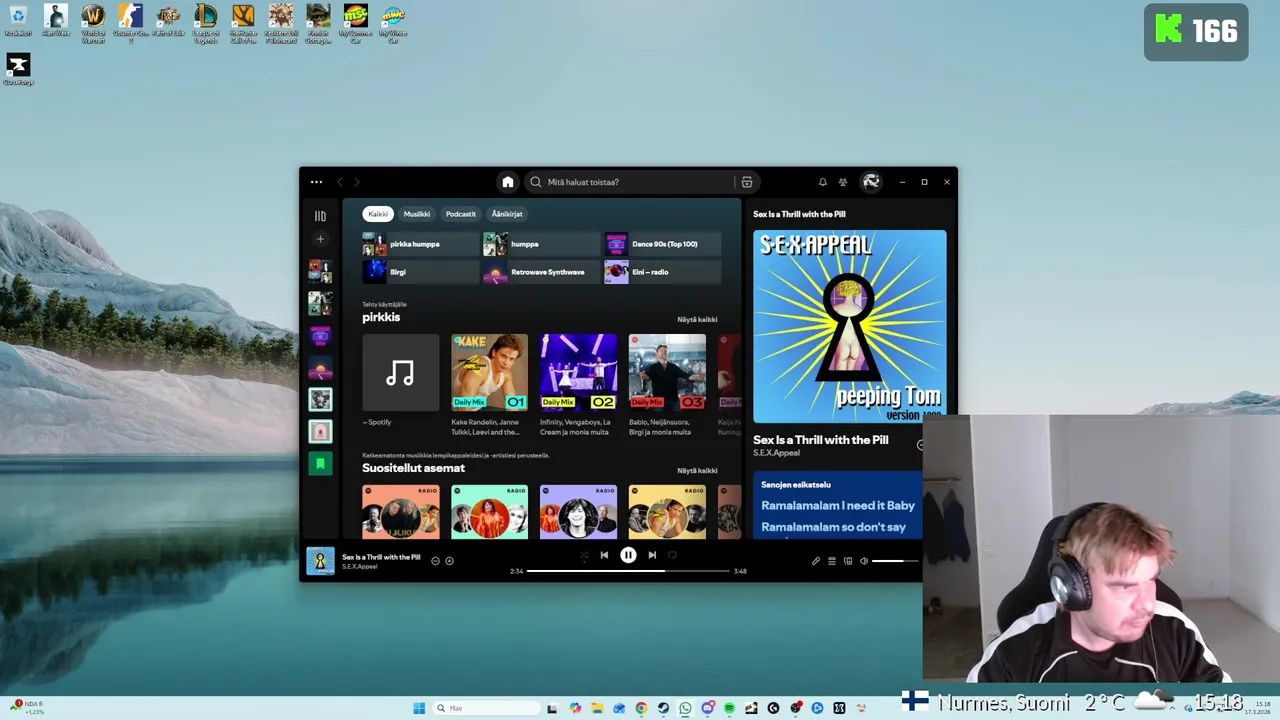Click the large S.E.X. Appeal album cover
This screenshot has height=720, width=1280.
[849, 327]
